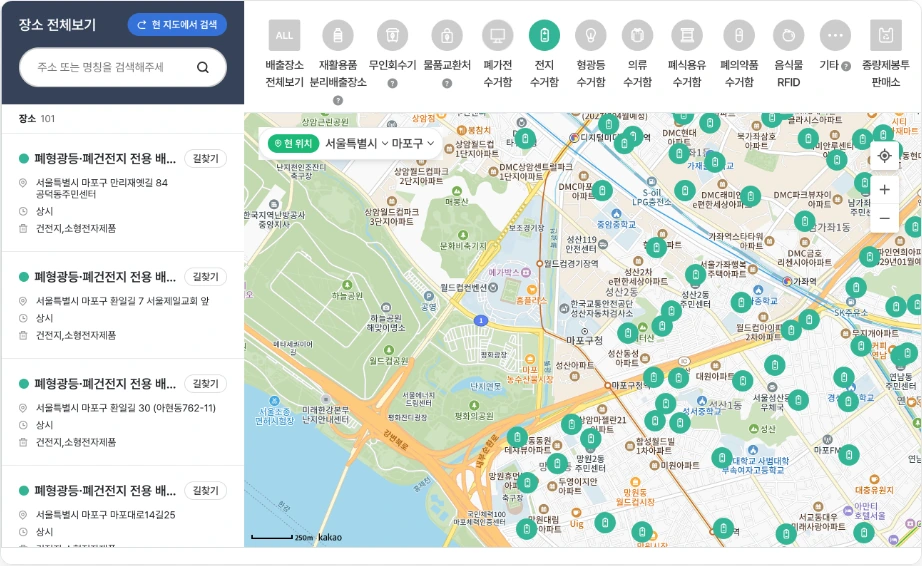Select the 전지 수거함 green category icon
This screenshot has height=566, width=922.
click(x=544, y=35)
